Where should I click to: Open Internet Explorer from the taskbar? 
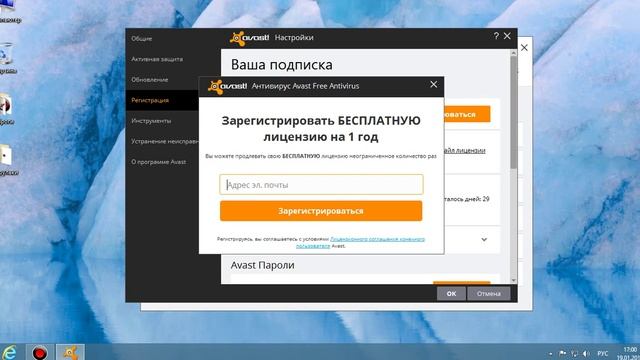pyautogui.click(x=10, y=353)
